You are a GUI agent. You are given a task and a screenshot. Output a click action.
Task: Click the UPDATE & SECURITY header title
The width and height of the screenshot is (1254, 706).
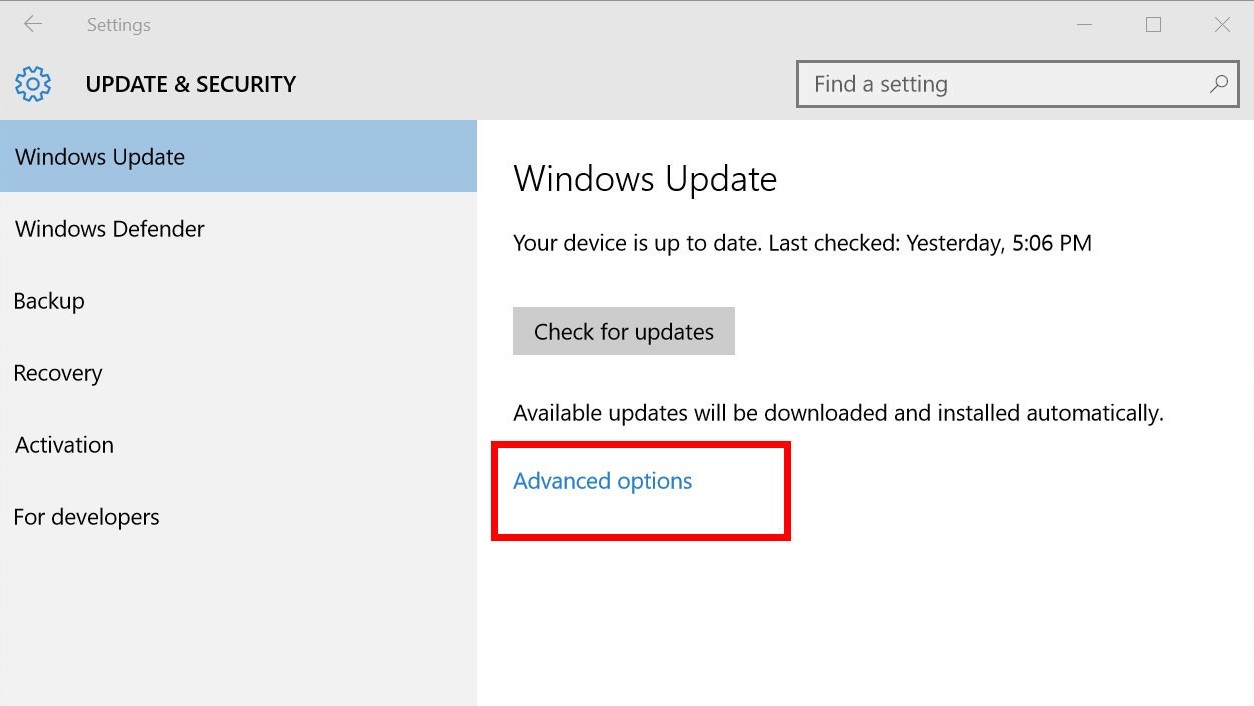point(191,84)
